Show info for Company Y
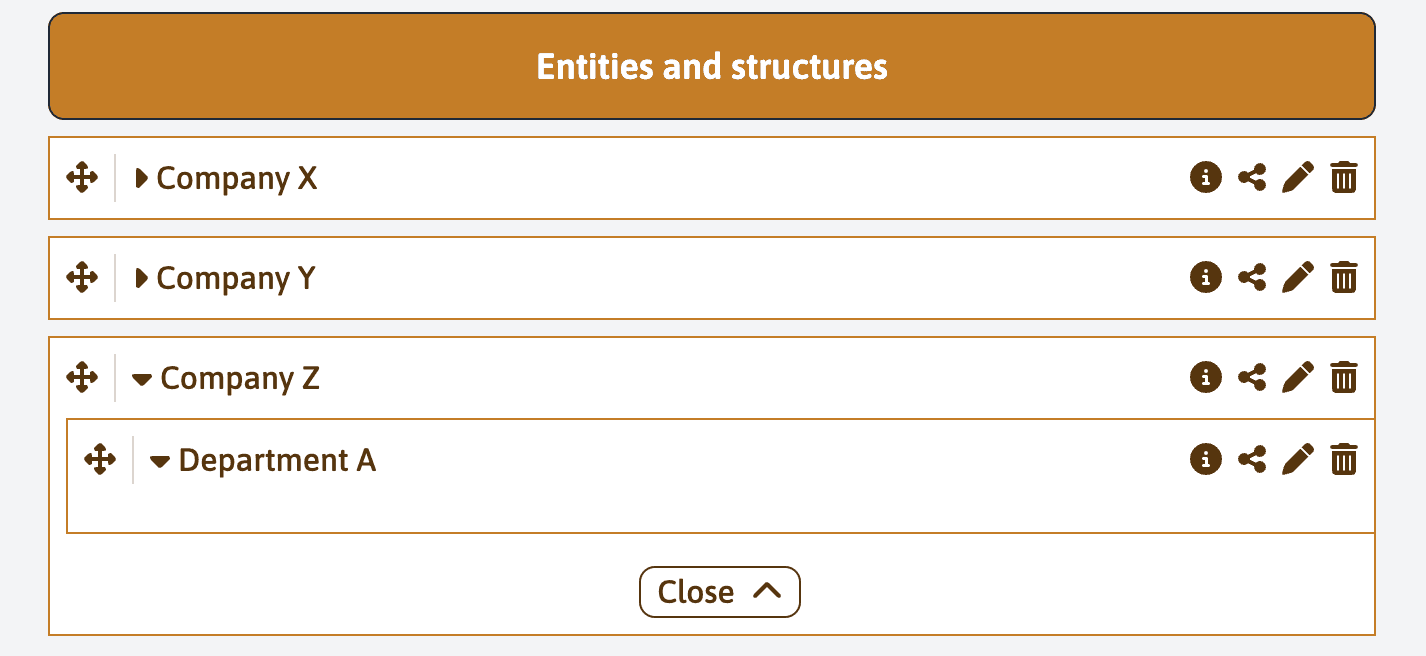The width and height of the screenshot is (1426, 656). click(1206, 277)
